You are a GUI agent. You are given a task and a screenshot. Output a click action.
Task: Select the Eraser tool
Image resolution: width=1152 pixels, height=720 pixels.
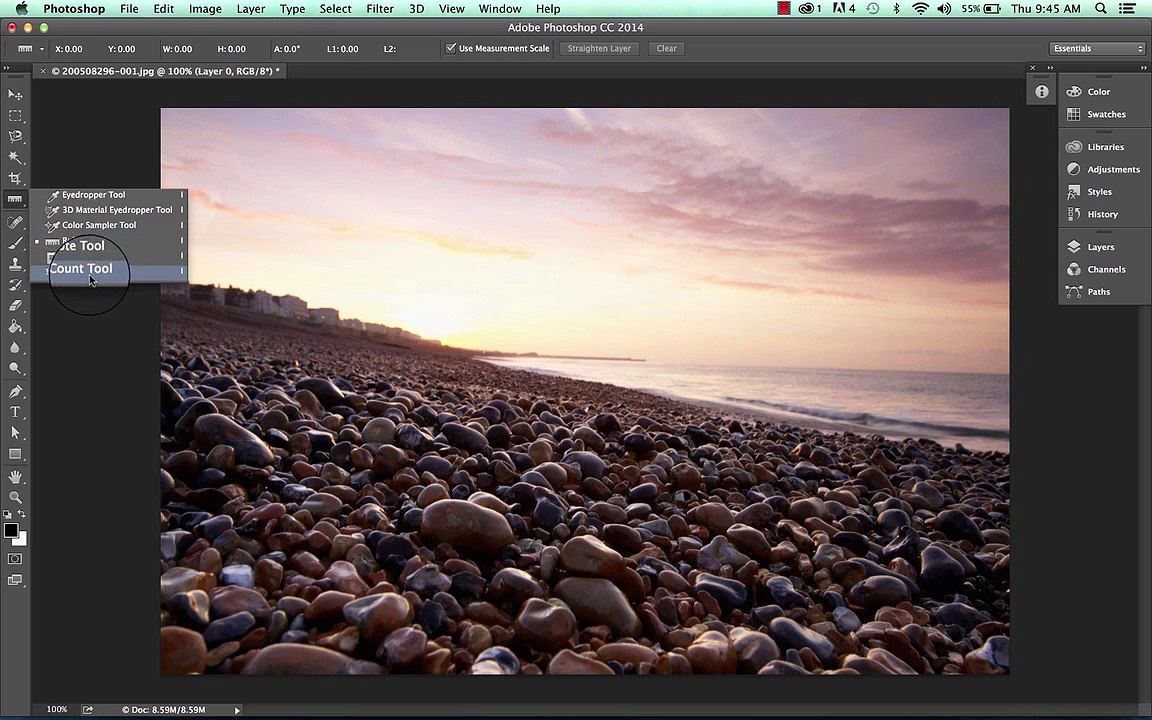tap(15, 306)
